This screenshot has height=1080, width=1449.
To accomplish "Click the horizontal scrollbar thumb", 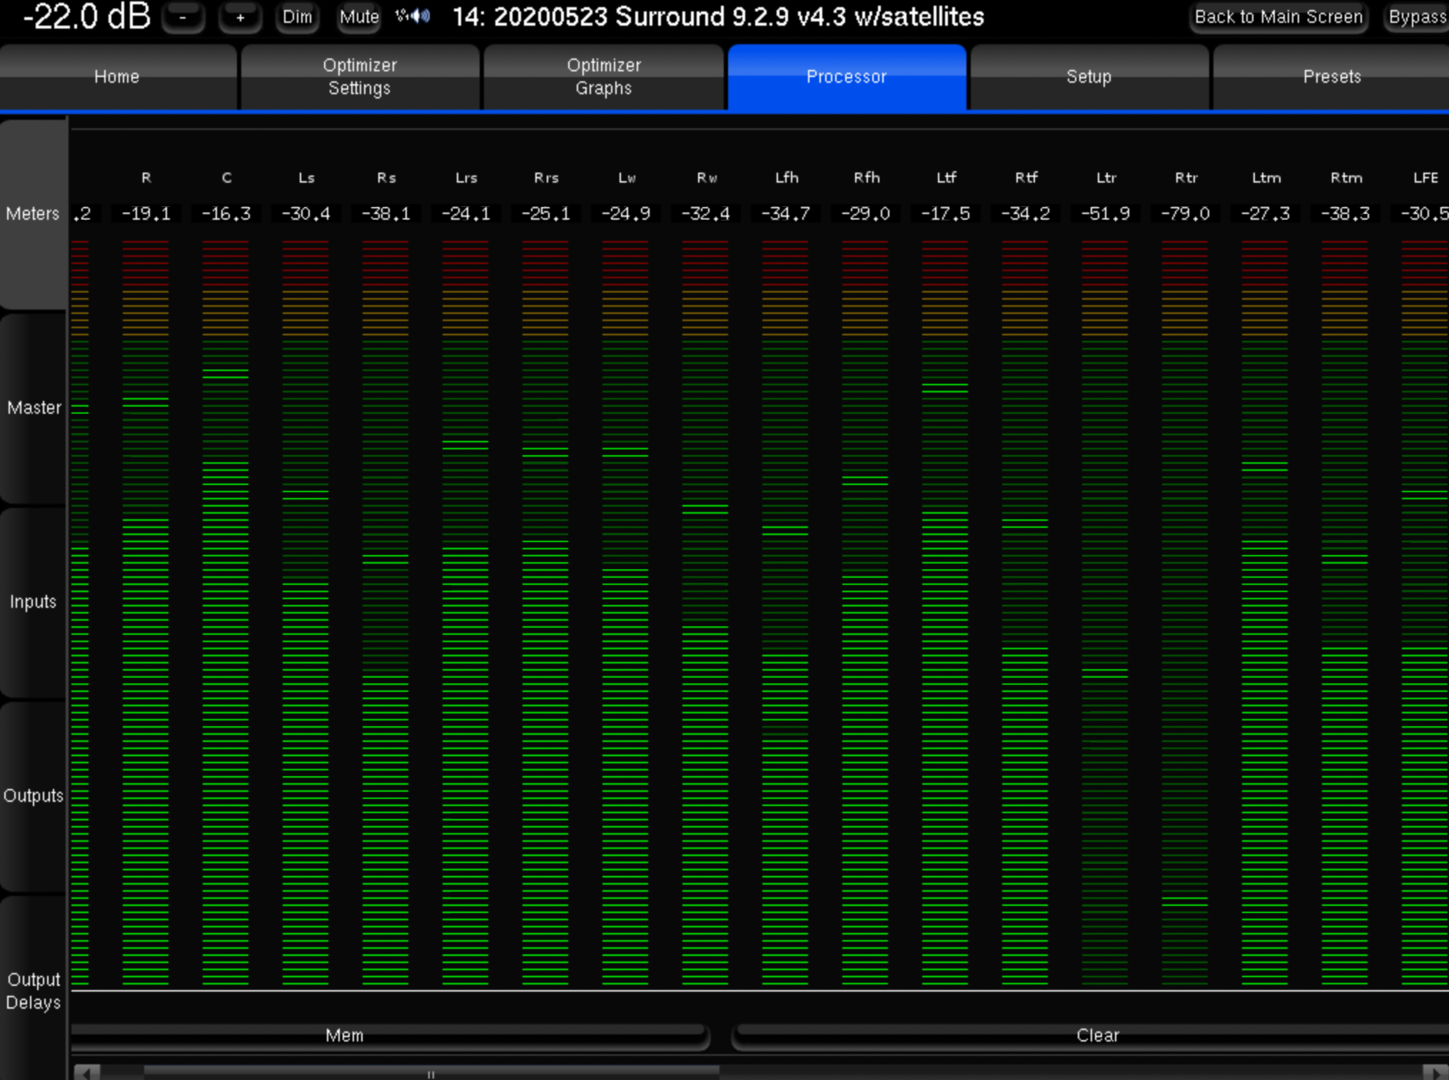I will (x=431, y=1073).
